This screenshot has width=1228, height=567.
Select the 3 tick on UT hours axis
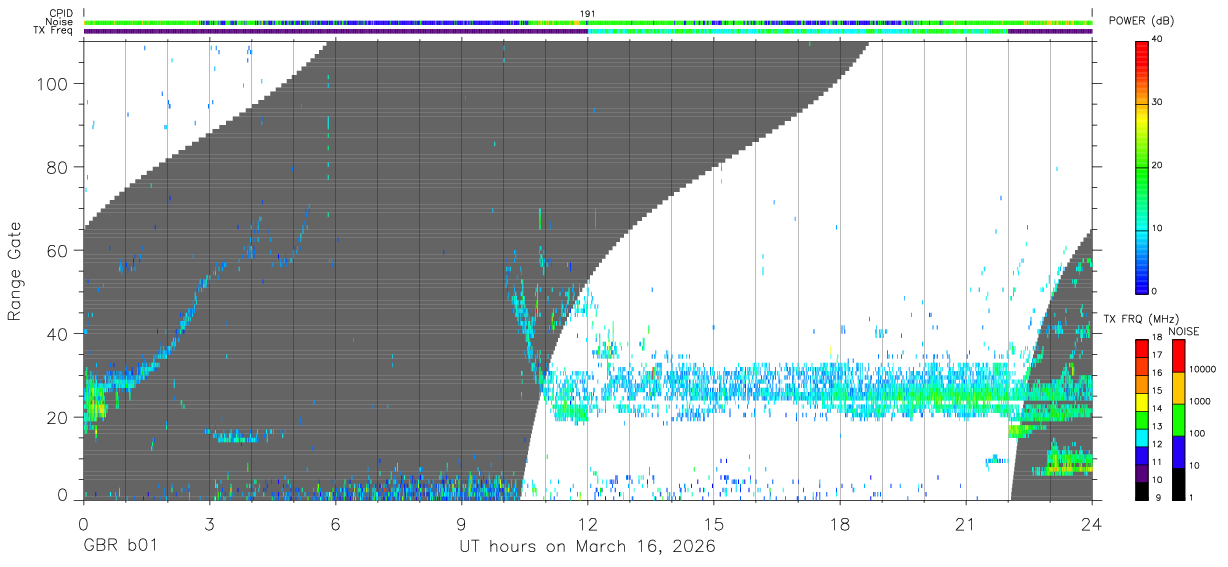210,523
